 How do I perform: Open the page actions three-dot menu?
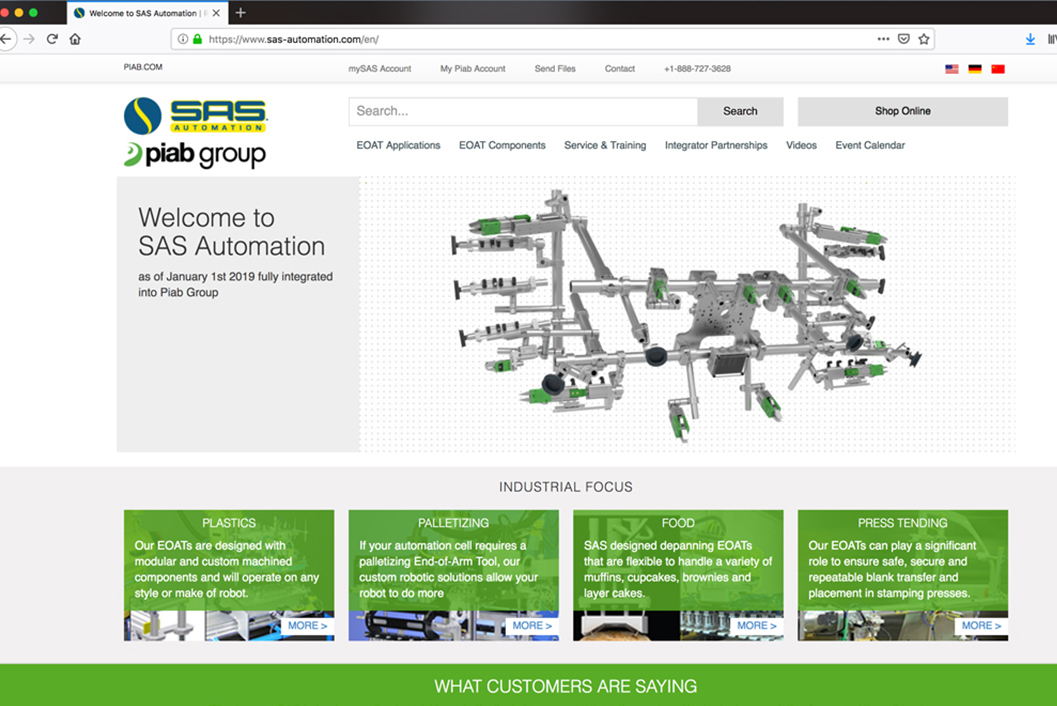click(883, 39)
